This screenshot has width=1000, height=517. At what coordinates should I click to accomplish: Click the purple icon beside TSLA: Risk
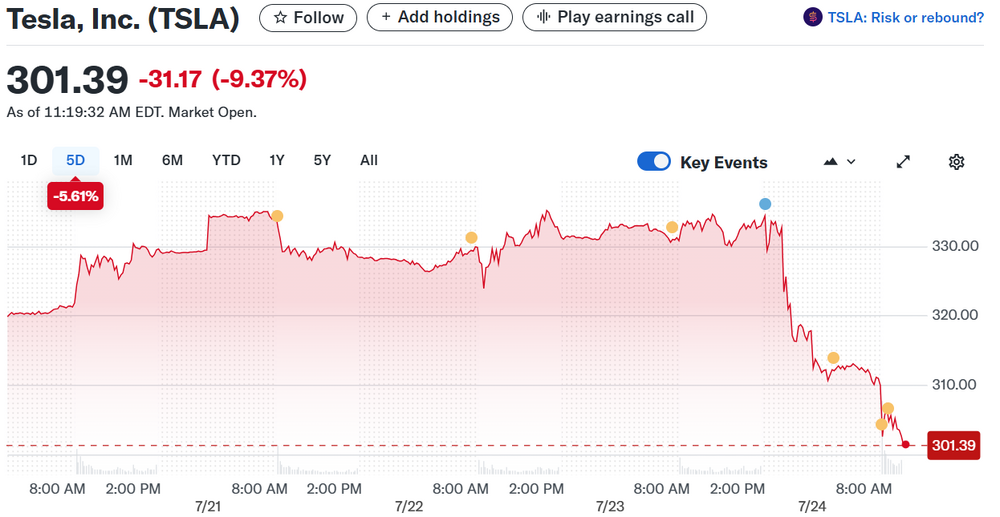(x=813, y=17)
